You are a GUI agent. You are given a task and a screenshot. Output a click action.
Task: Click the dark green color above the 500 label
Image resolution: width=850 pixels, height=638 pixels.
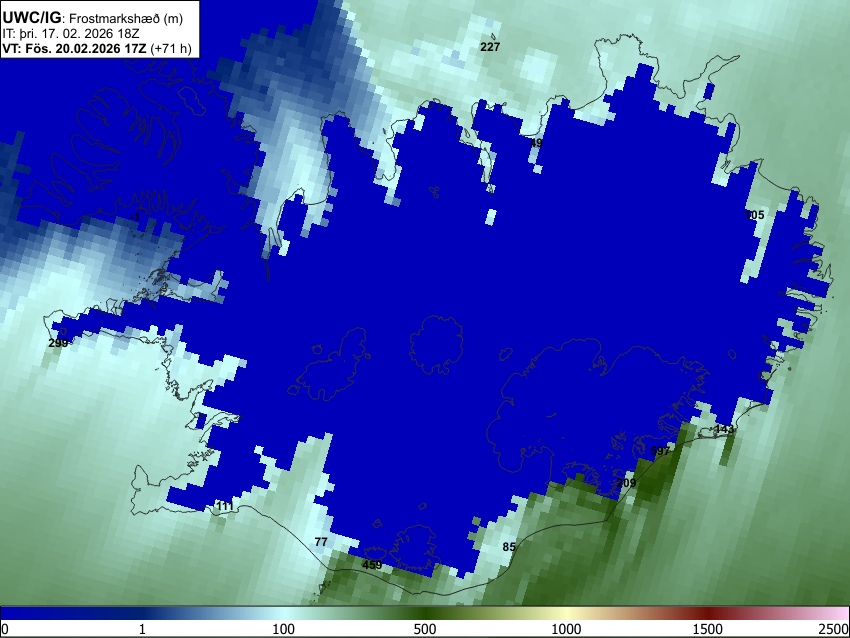pyautogui.click(x=425, y=614)
